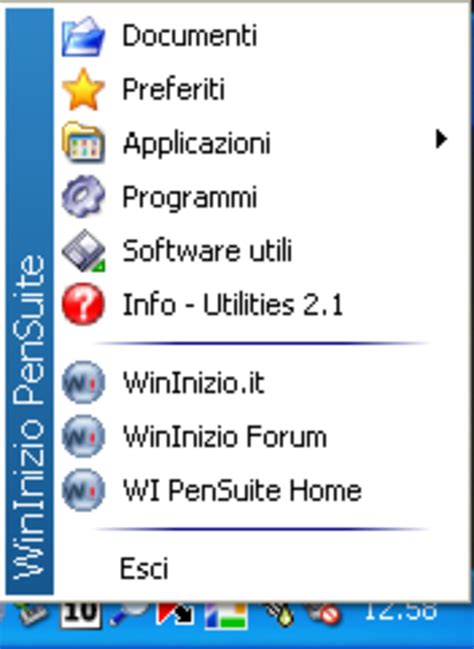Click the WinInizio Forum globe icon
Image resolution: width=474 pixels, height=649 pixels.
pyautogui.click(x=83, y=436)
